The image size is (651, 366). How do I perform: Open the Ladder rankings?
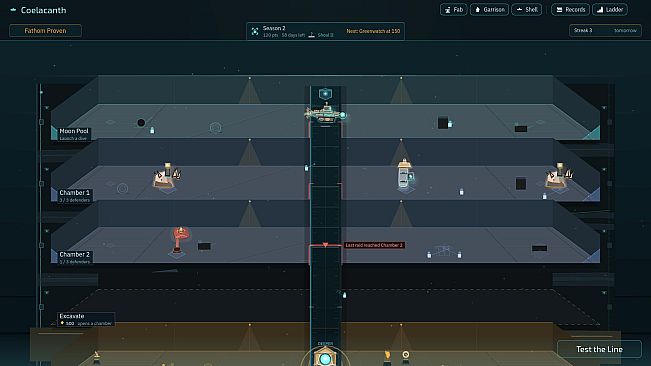click(609, 10)
